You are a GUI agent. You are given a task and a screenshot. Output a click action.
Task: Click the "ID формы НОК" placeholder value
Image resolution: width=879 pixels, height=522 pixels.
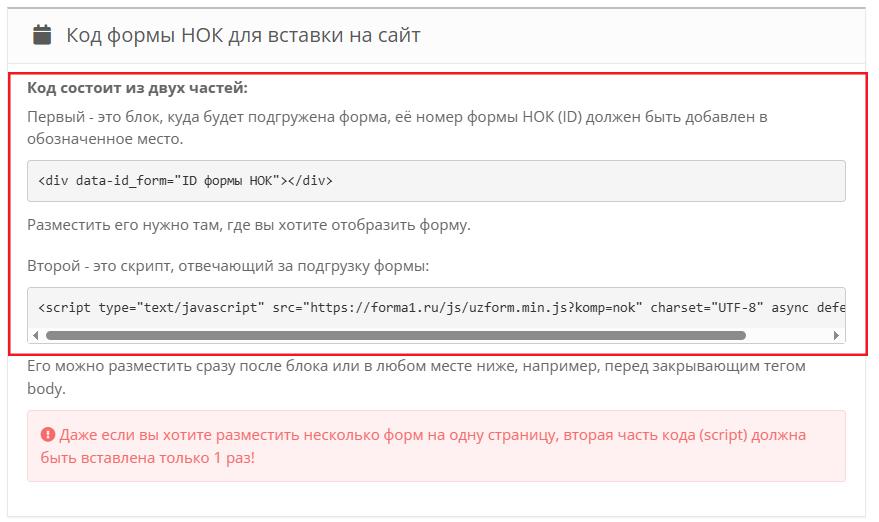tap(226, 181)
